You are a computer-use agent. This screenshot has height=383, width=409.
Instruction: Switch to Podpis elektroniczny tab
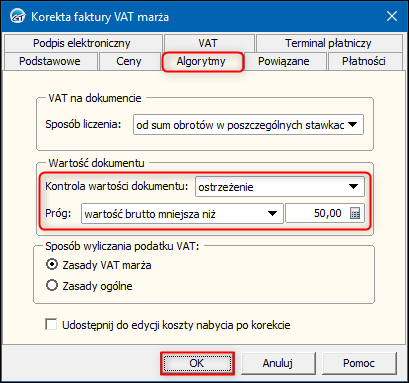point(82,43)
